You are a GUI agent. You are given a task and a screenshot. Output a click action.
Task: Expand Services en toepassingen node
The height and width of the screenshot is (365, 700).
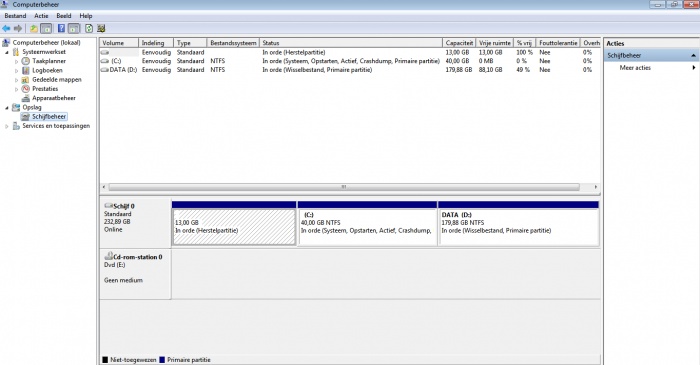click(7, 126)
